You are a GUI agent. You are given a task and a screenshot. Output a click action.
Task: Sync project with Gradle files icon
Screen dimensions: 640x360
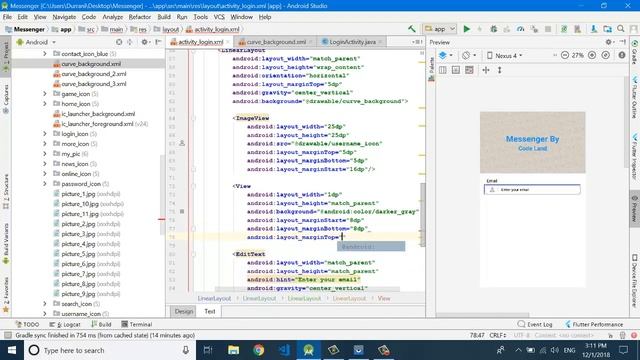(x=564, y=29)
